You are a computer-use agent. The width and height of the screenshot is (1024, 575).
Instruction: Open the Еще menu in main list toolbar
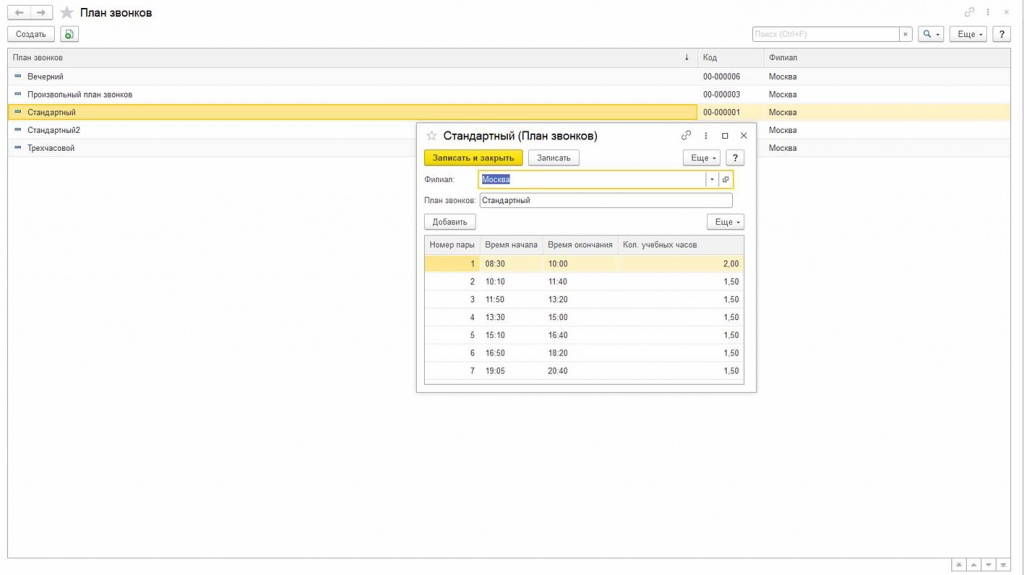tap(969, 34)
